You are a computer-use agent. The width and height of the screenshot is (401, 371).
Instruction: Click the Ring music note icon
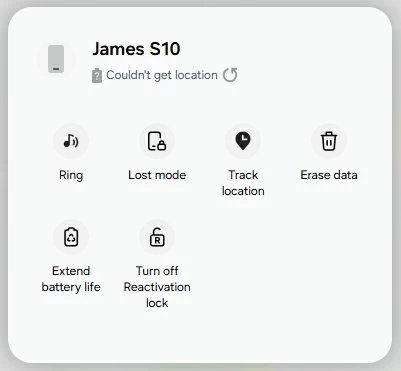(71, 141)
